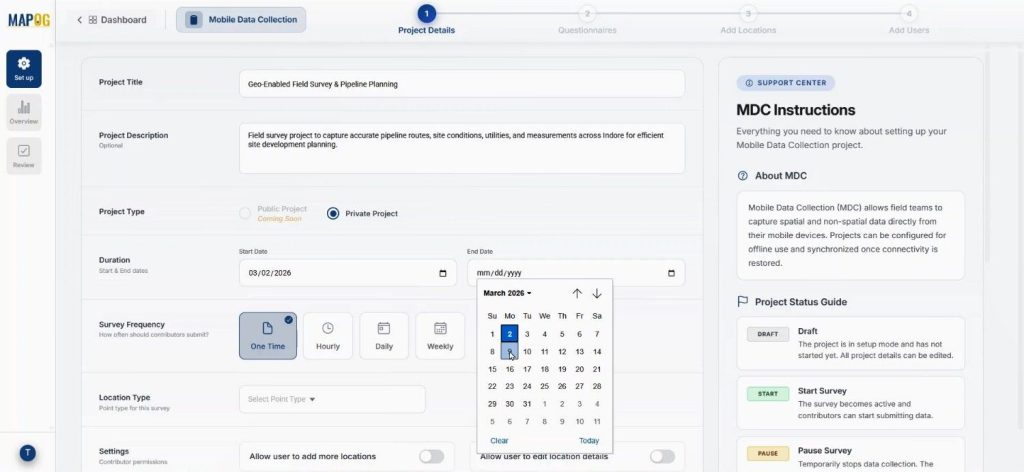Select March 24 in the calendar
This screenshot has width=1024, height=472.
coord(527,386)
